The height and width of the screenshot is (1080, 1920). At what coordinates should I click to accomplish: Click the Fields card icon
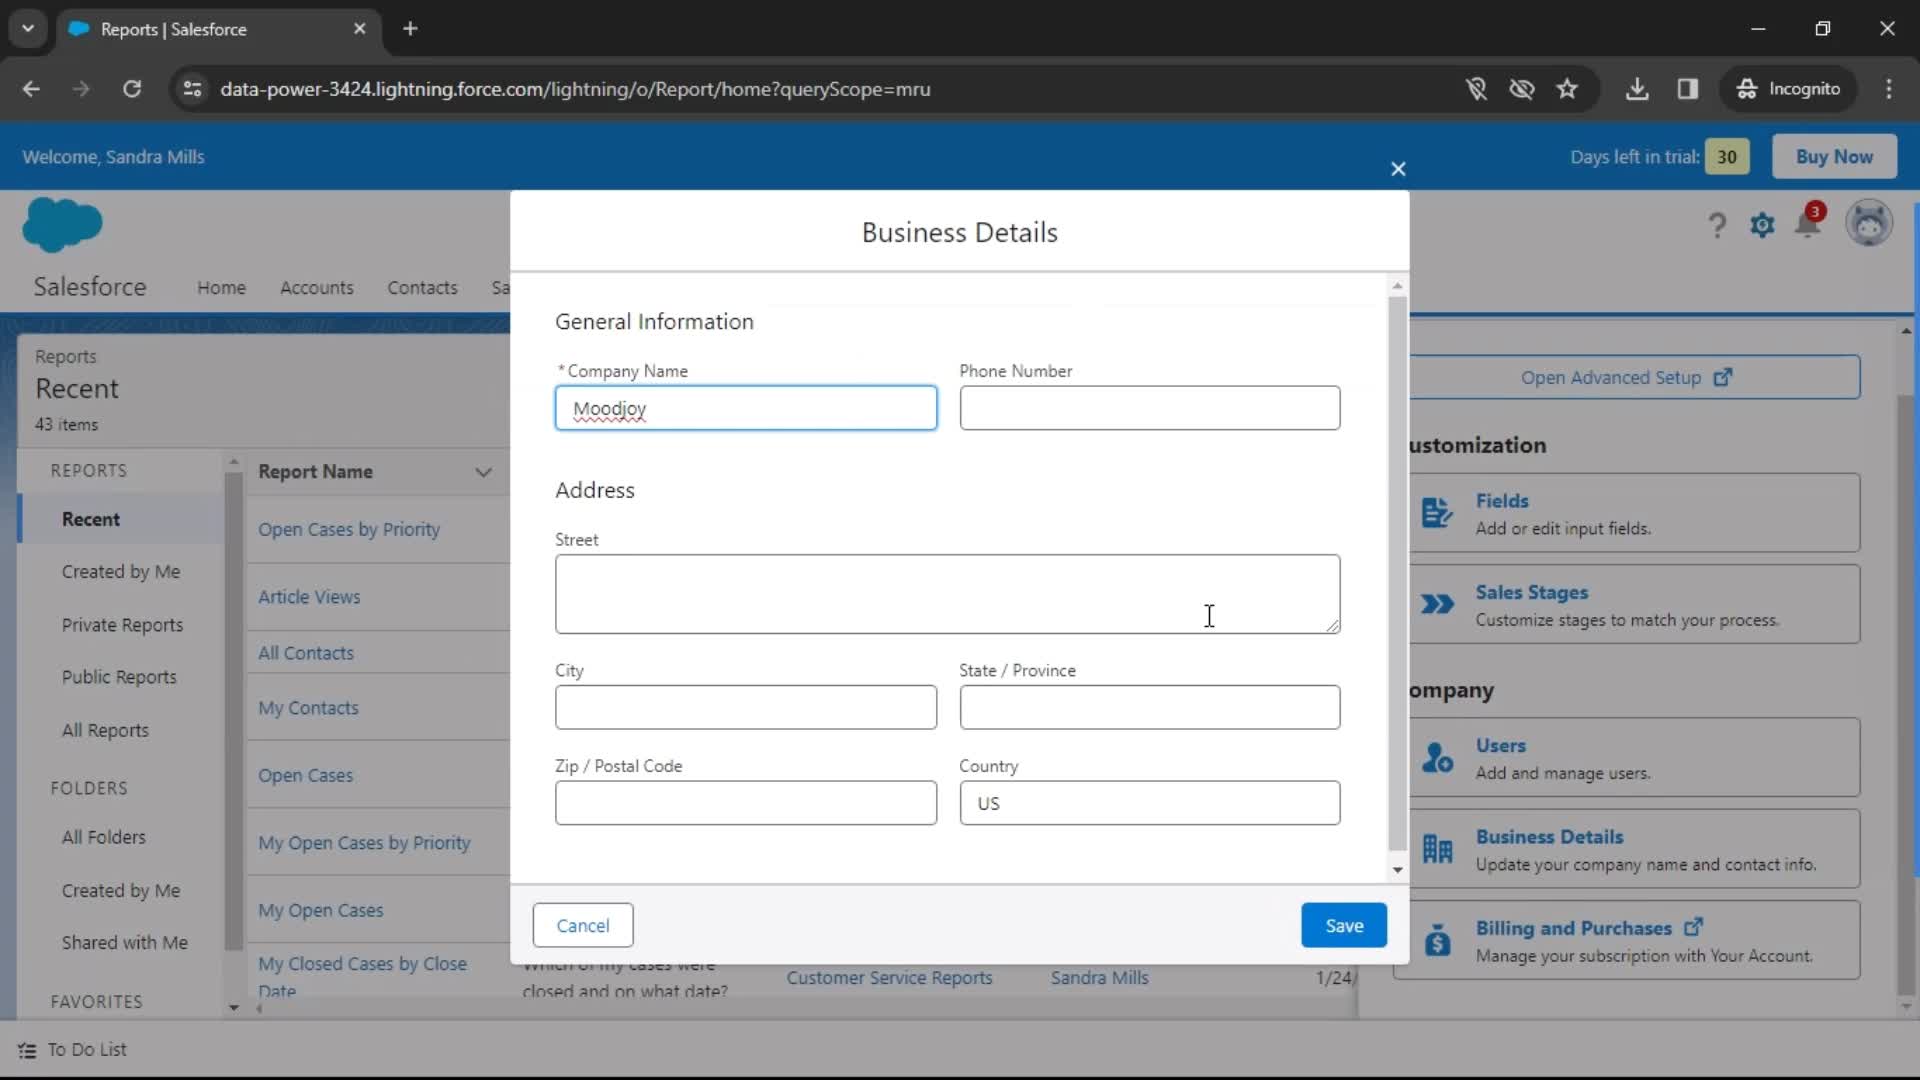1437,513
